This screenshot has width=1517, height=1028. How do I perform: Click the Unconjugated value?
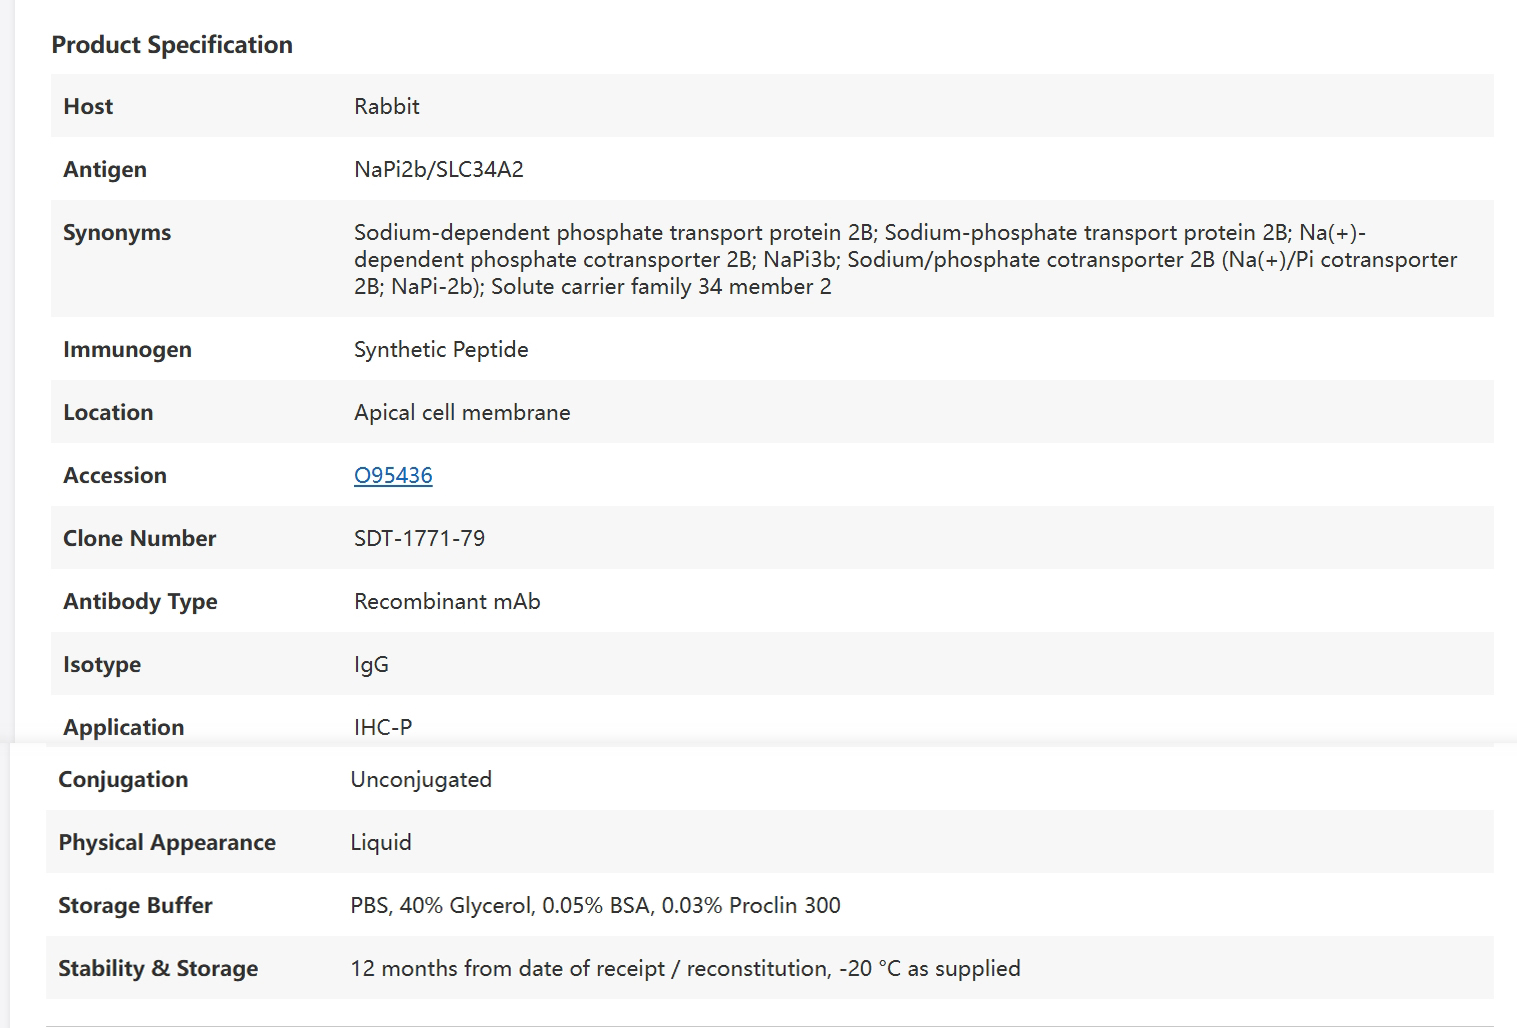pos(421,780)
